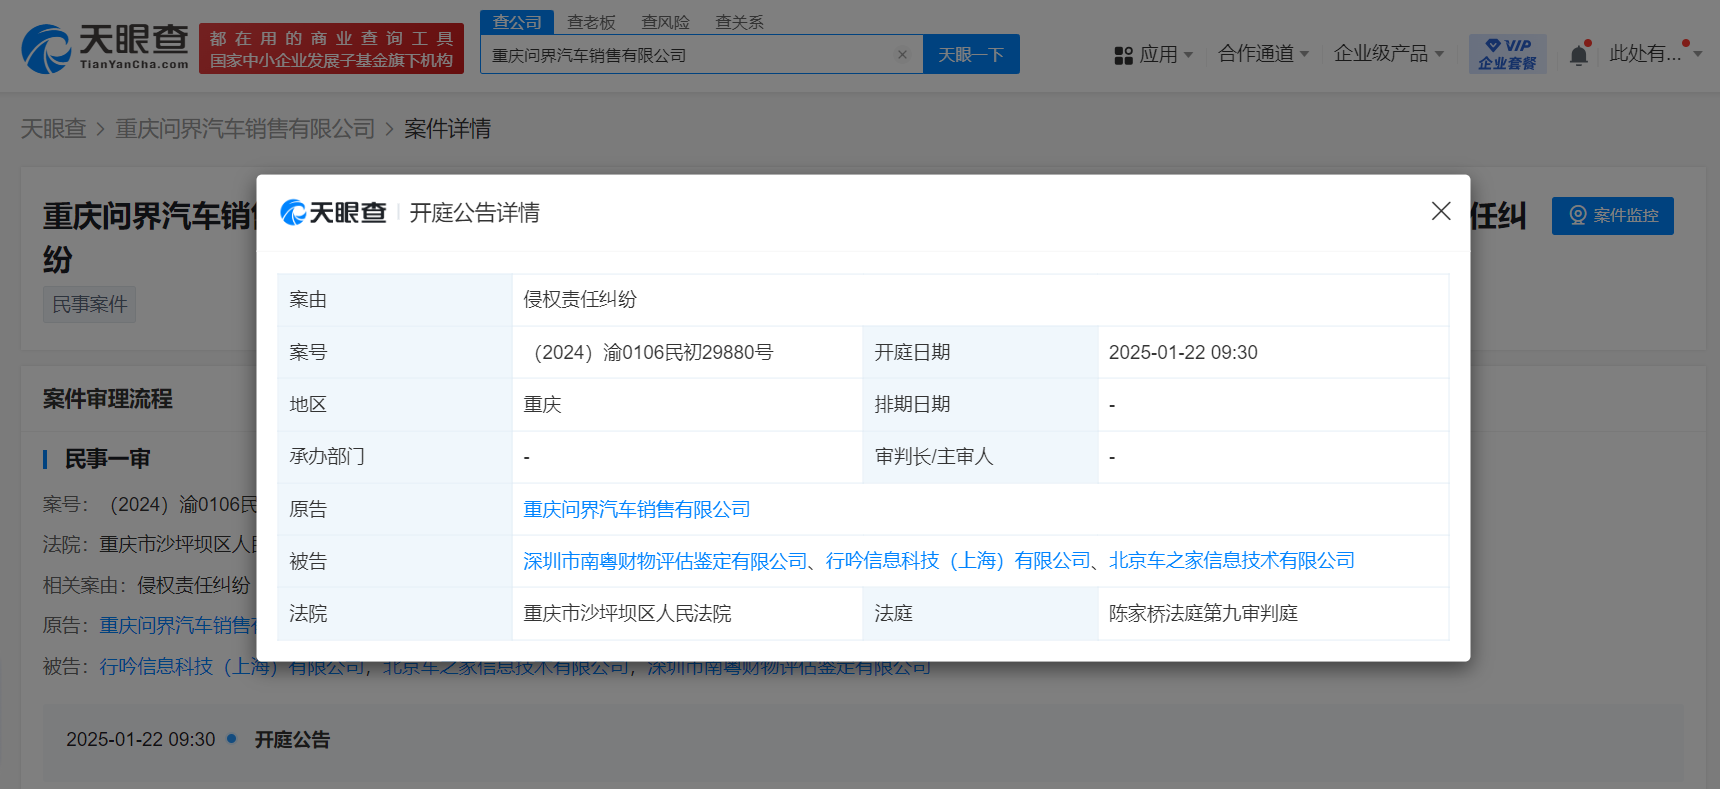Open the 企业级产品 dropdown
Image resolution: width=1720 pixels, height=789 pixels.
point(1388,54)
